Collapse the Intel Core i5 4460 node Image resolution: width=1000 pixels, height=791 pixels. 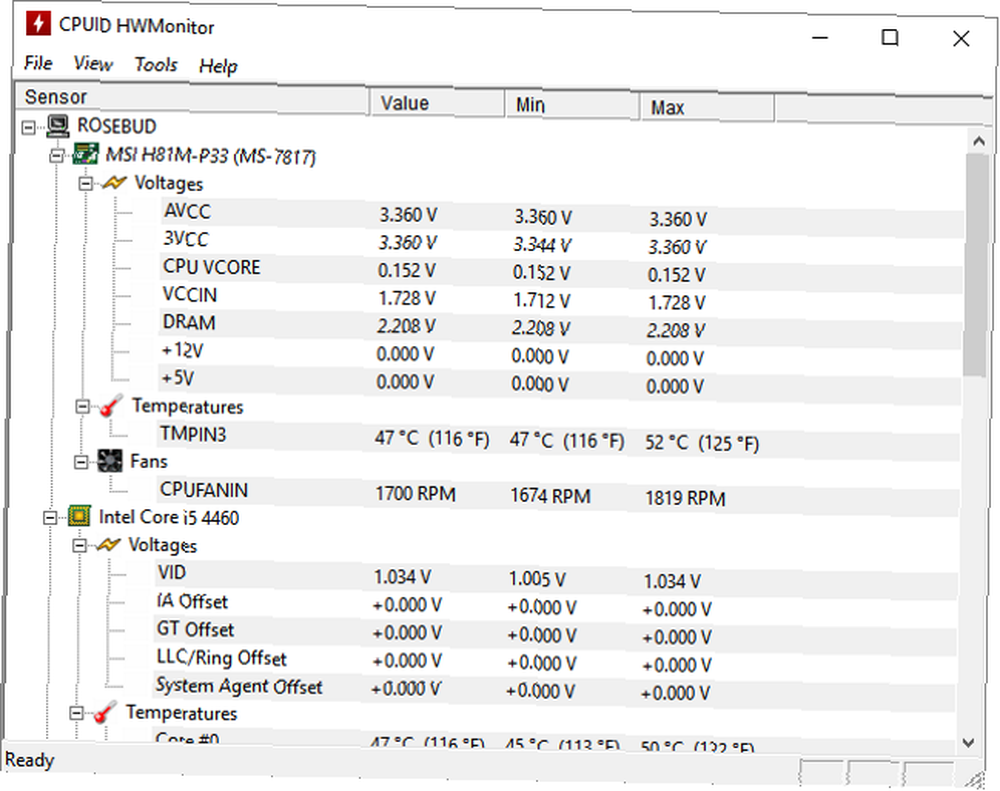[x=50, y=517]
